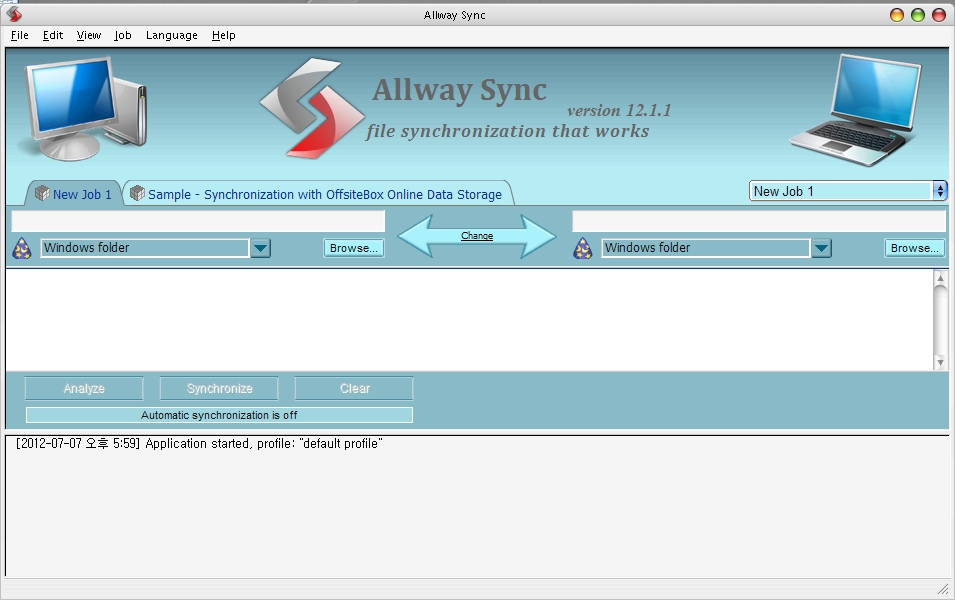The image size is (955, 600).
Task: Click the version 12.1.1 text
Action: [619, 110]
